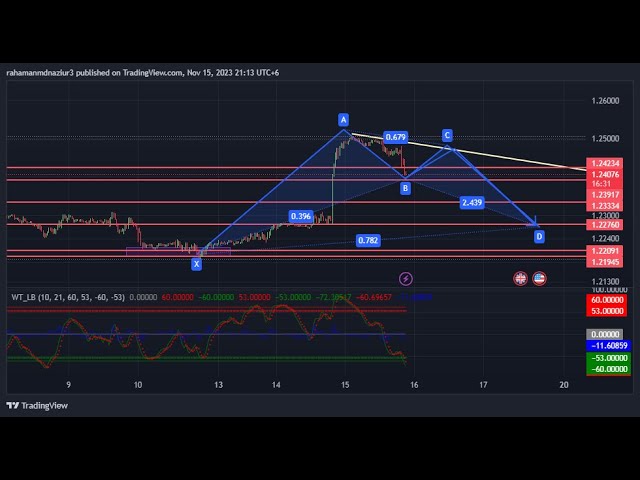Click the 0.396 ratio label

[x=300, y=216]
